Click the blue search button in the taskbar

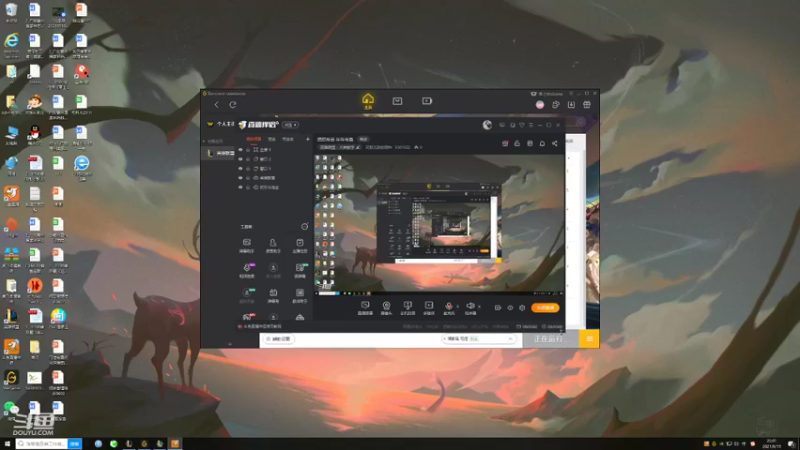coord(74,444)
